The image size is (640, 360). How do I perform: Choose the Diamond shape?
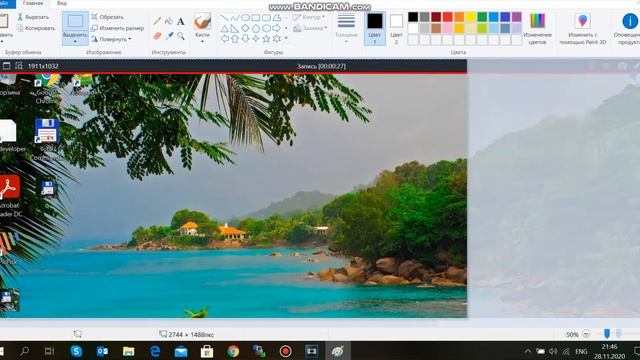245,29
